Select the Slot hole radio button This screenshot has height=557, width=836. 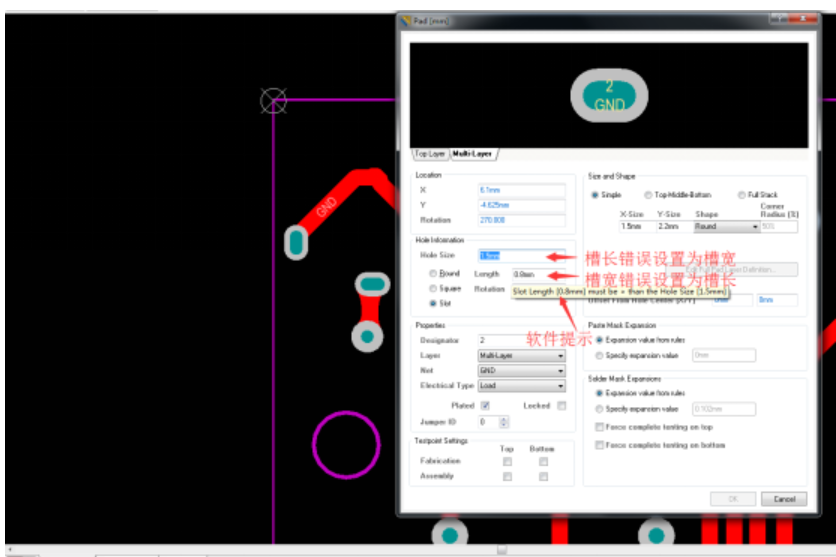point(433,303)
